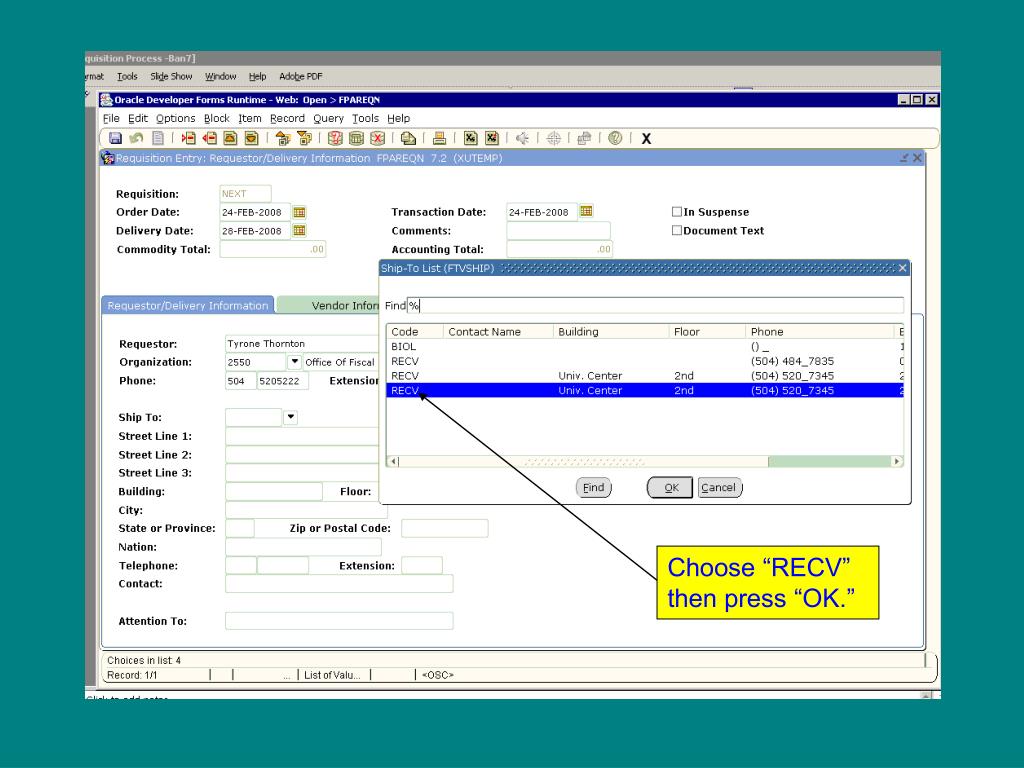Open the Transaction Date calendar icon
The width and height of the screenshot is (1024, 768).
[x=586, y=211]
